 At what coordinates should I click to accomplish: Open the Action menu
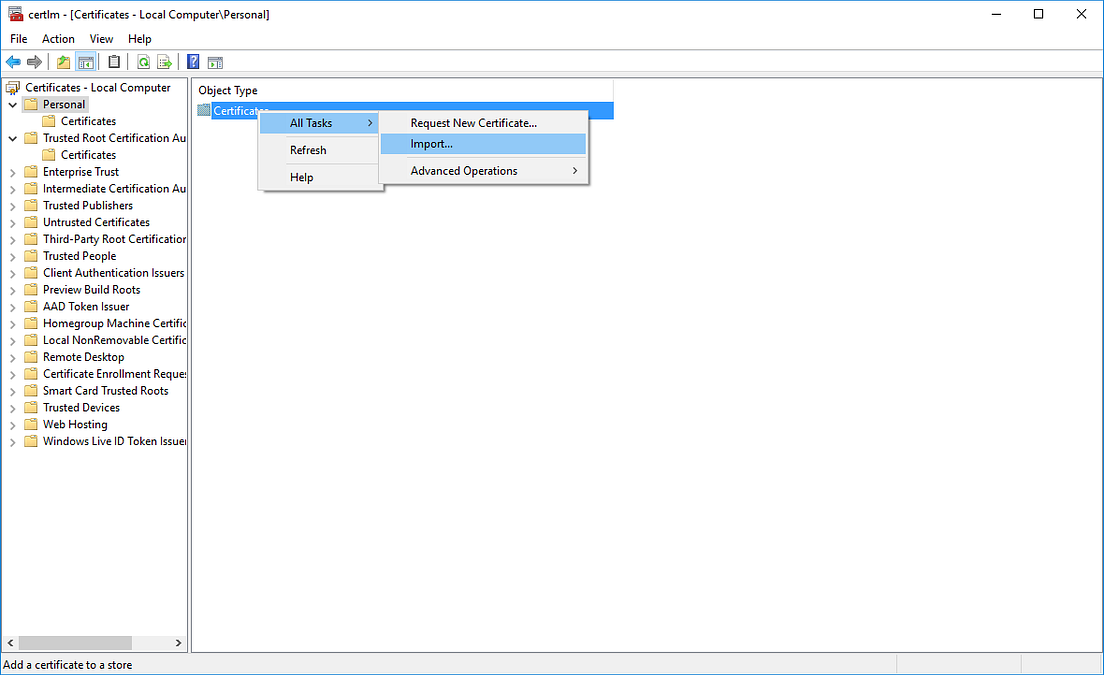pos(58,38)
